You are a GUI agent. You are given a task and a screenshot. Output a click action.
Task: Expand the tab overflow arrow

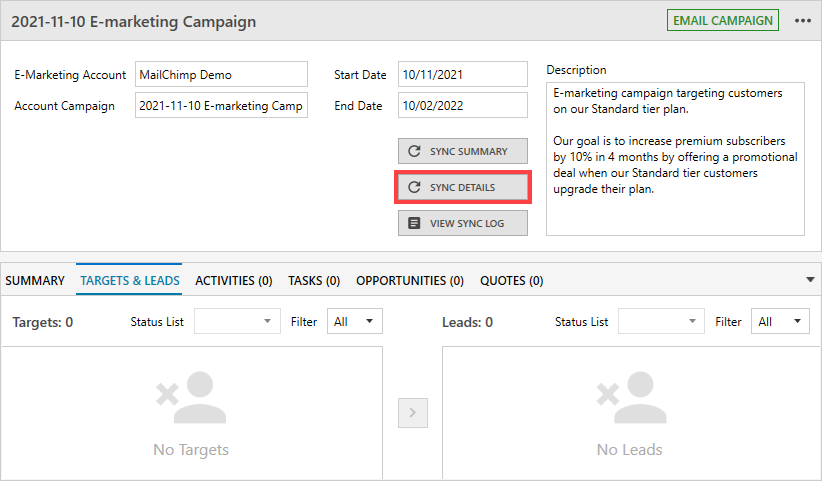click(x=810, y=280)
